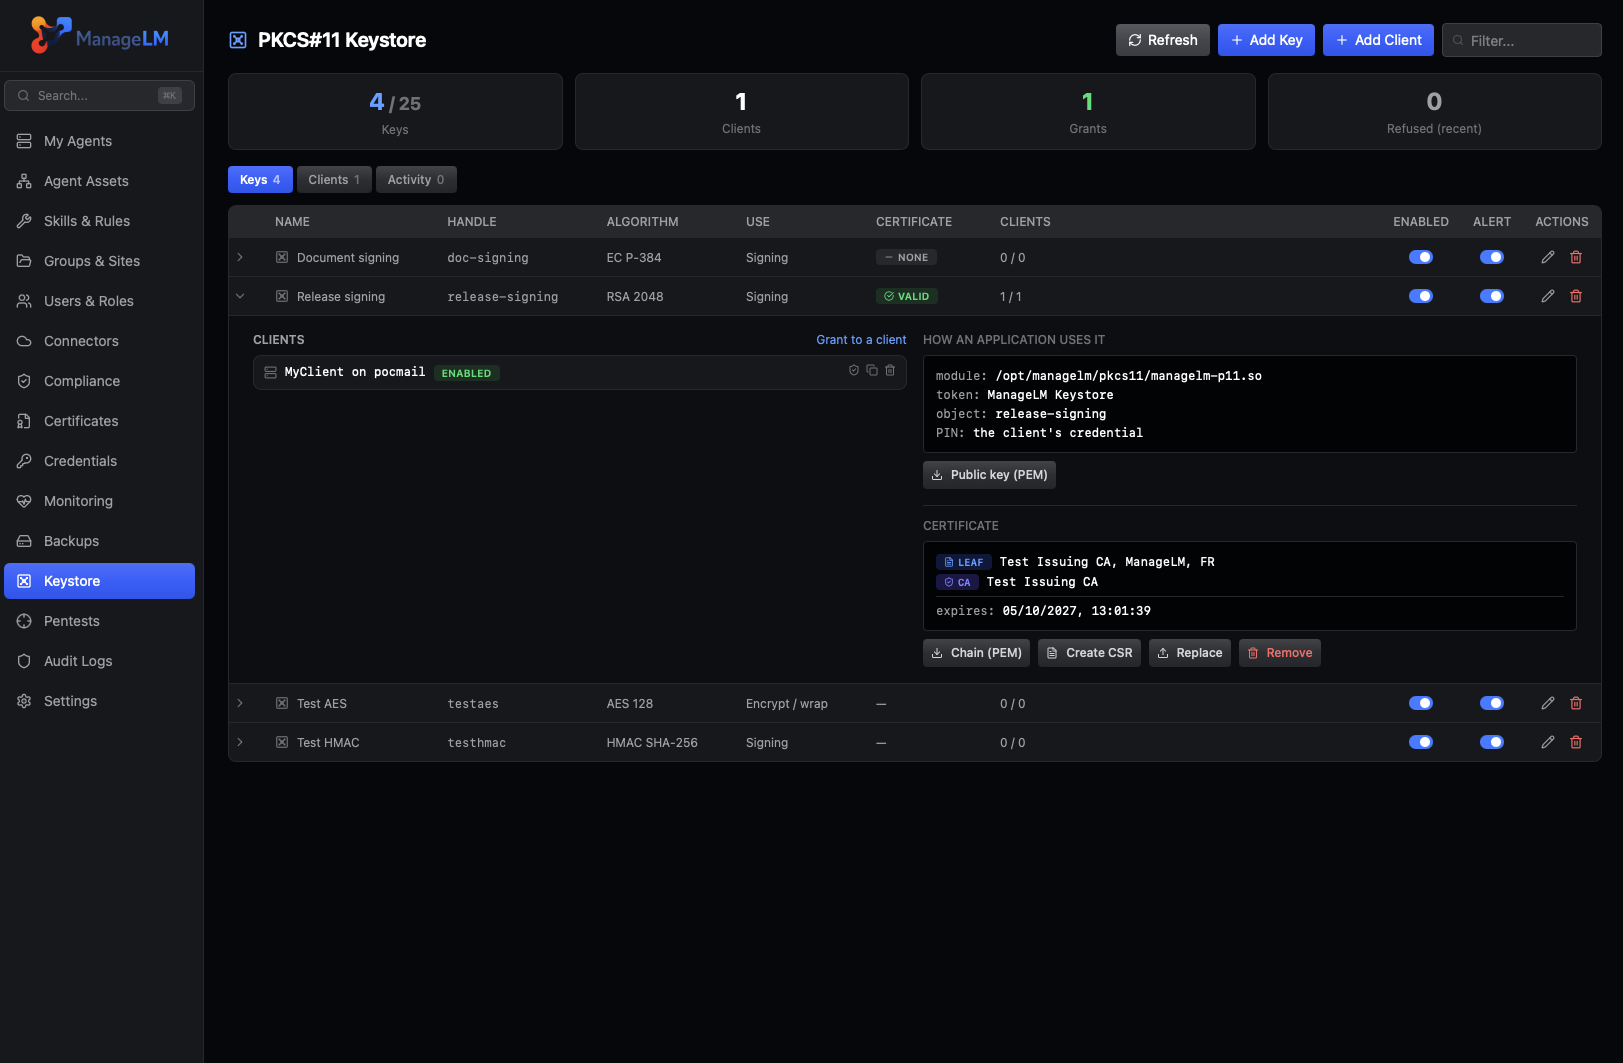
Task: Open Credentials in the sidebar
Action: coord(99,461)
